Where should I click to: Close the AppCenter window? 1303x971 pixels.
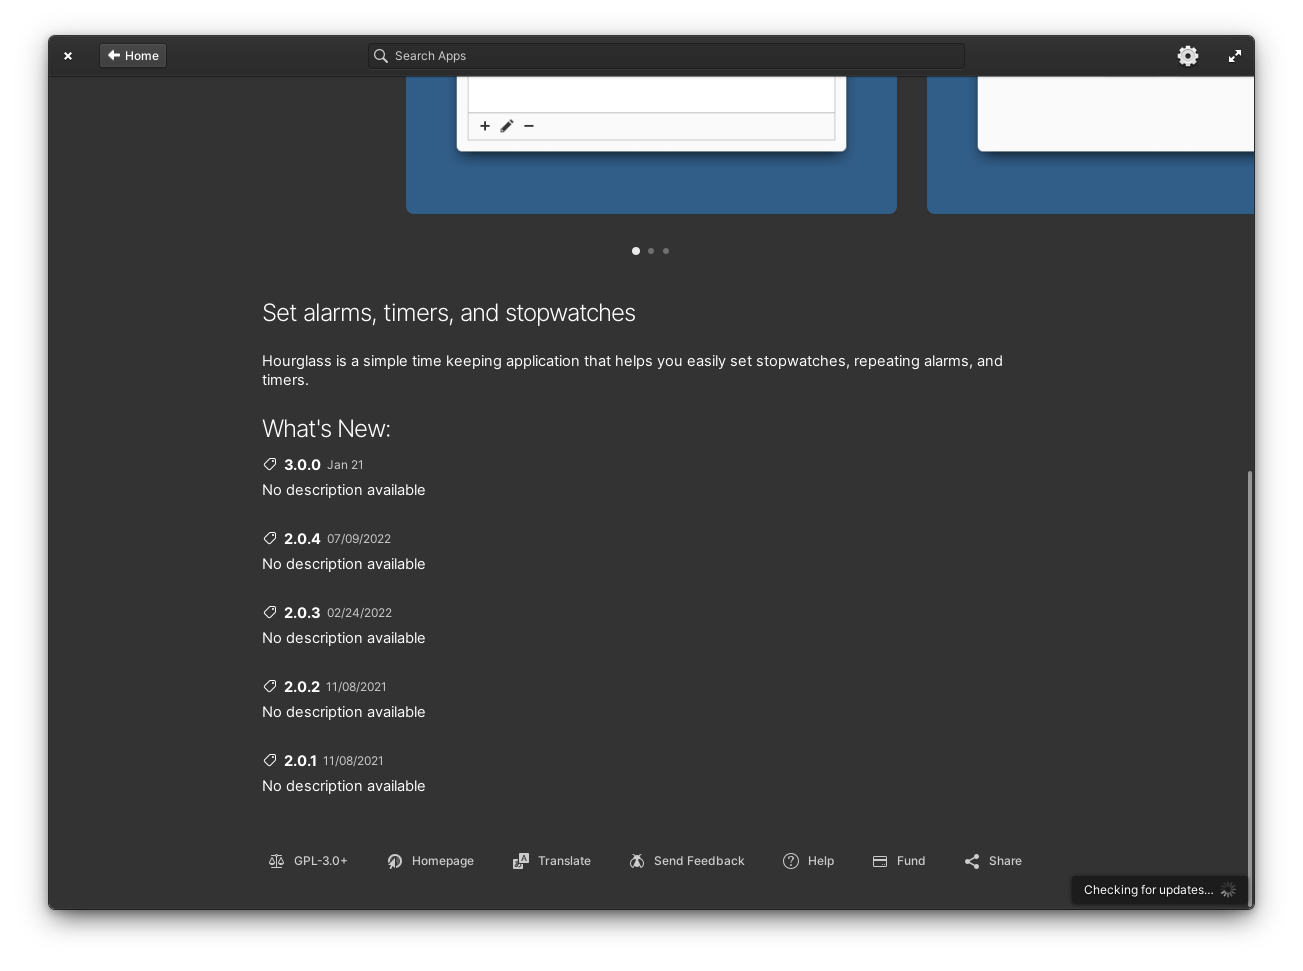click(68, 56)
